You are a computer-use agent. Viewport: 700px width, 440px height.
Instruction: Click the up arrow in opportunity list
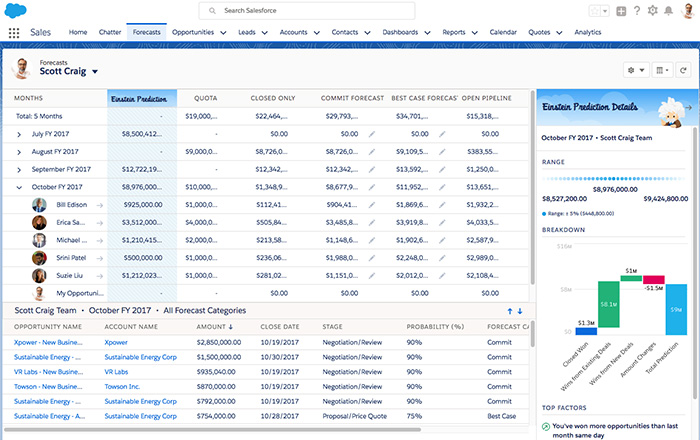(508, 311)
